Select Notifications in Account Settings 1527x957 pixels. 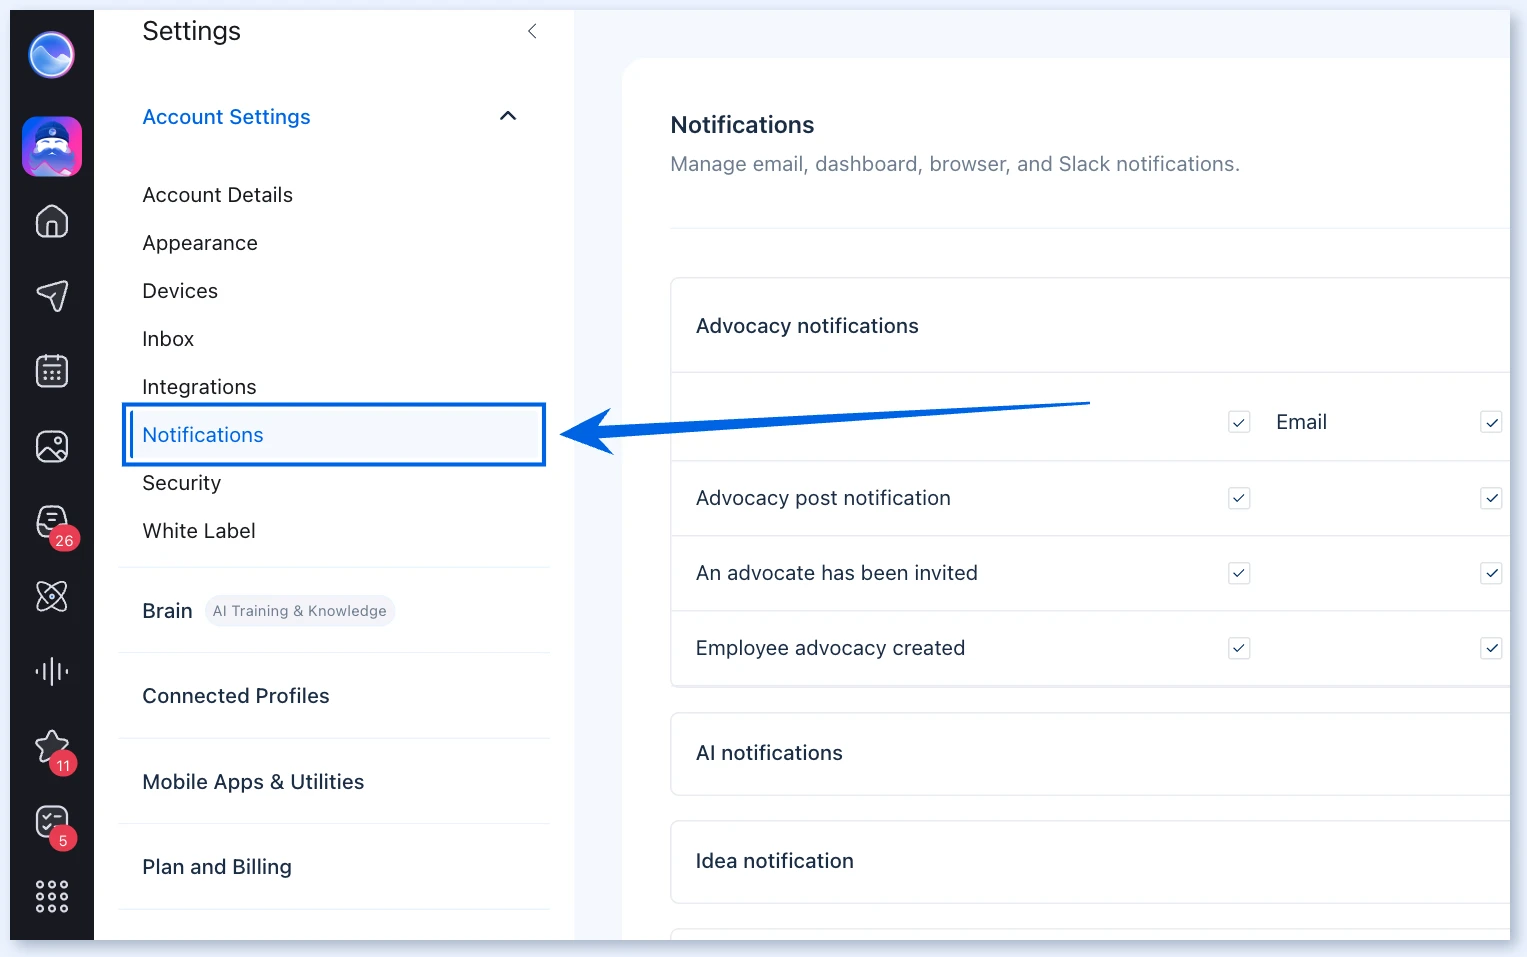coord(334,435)
